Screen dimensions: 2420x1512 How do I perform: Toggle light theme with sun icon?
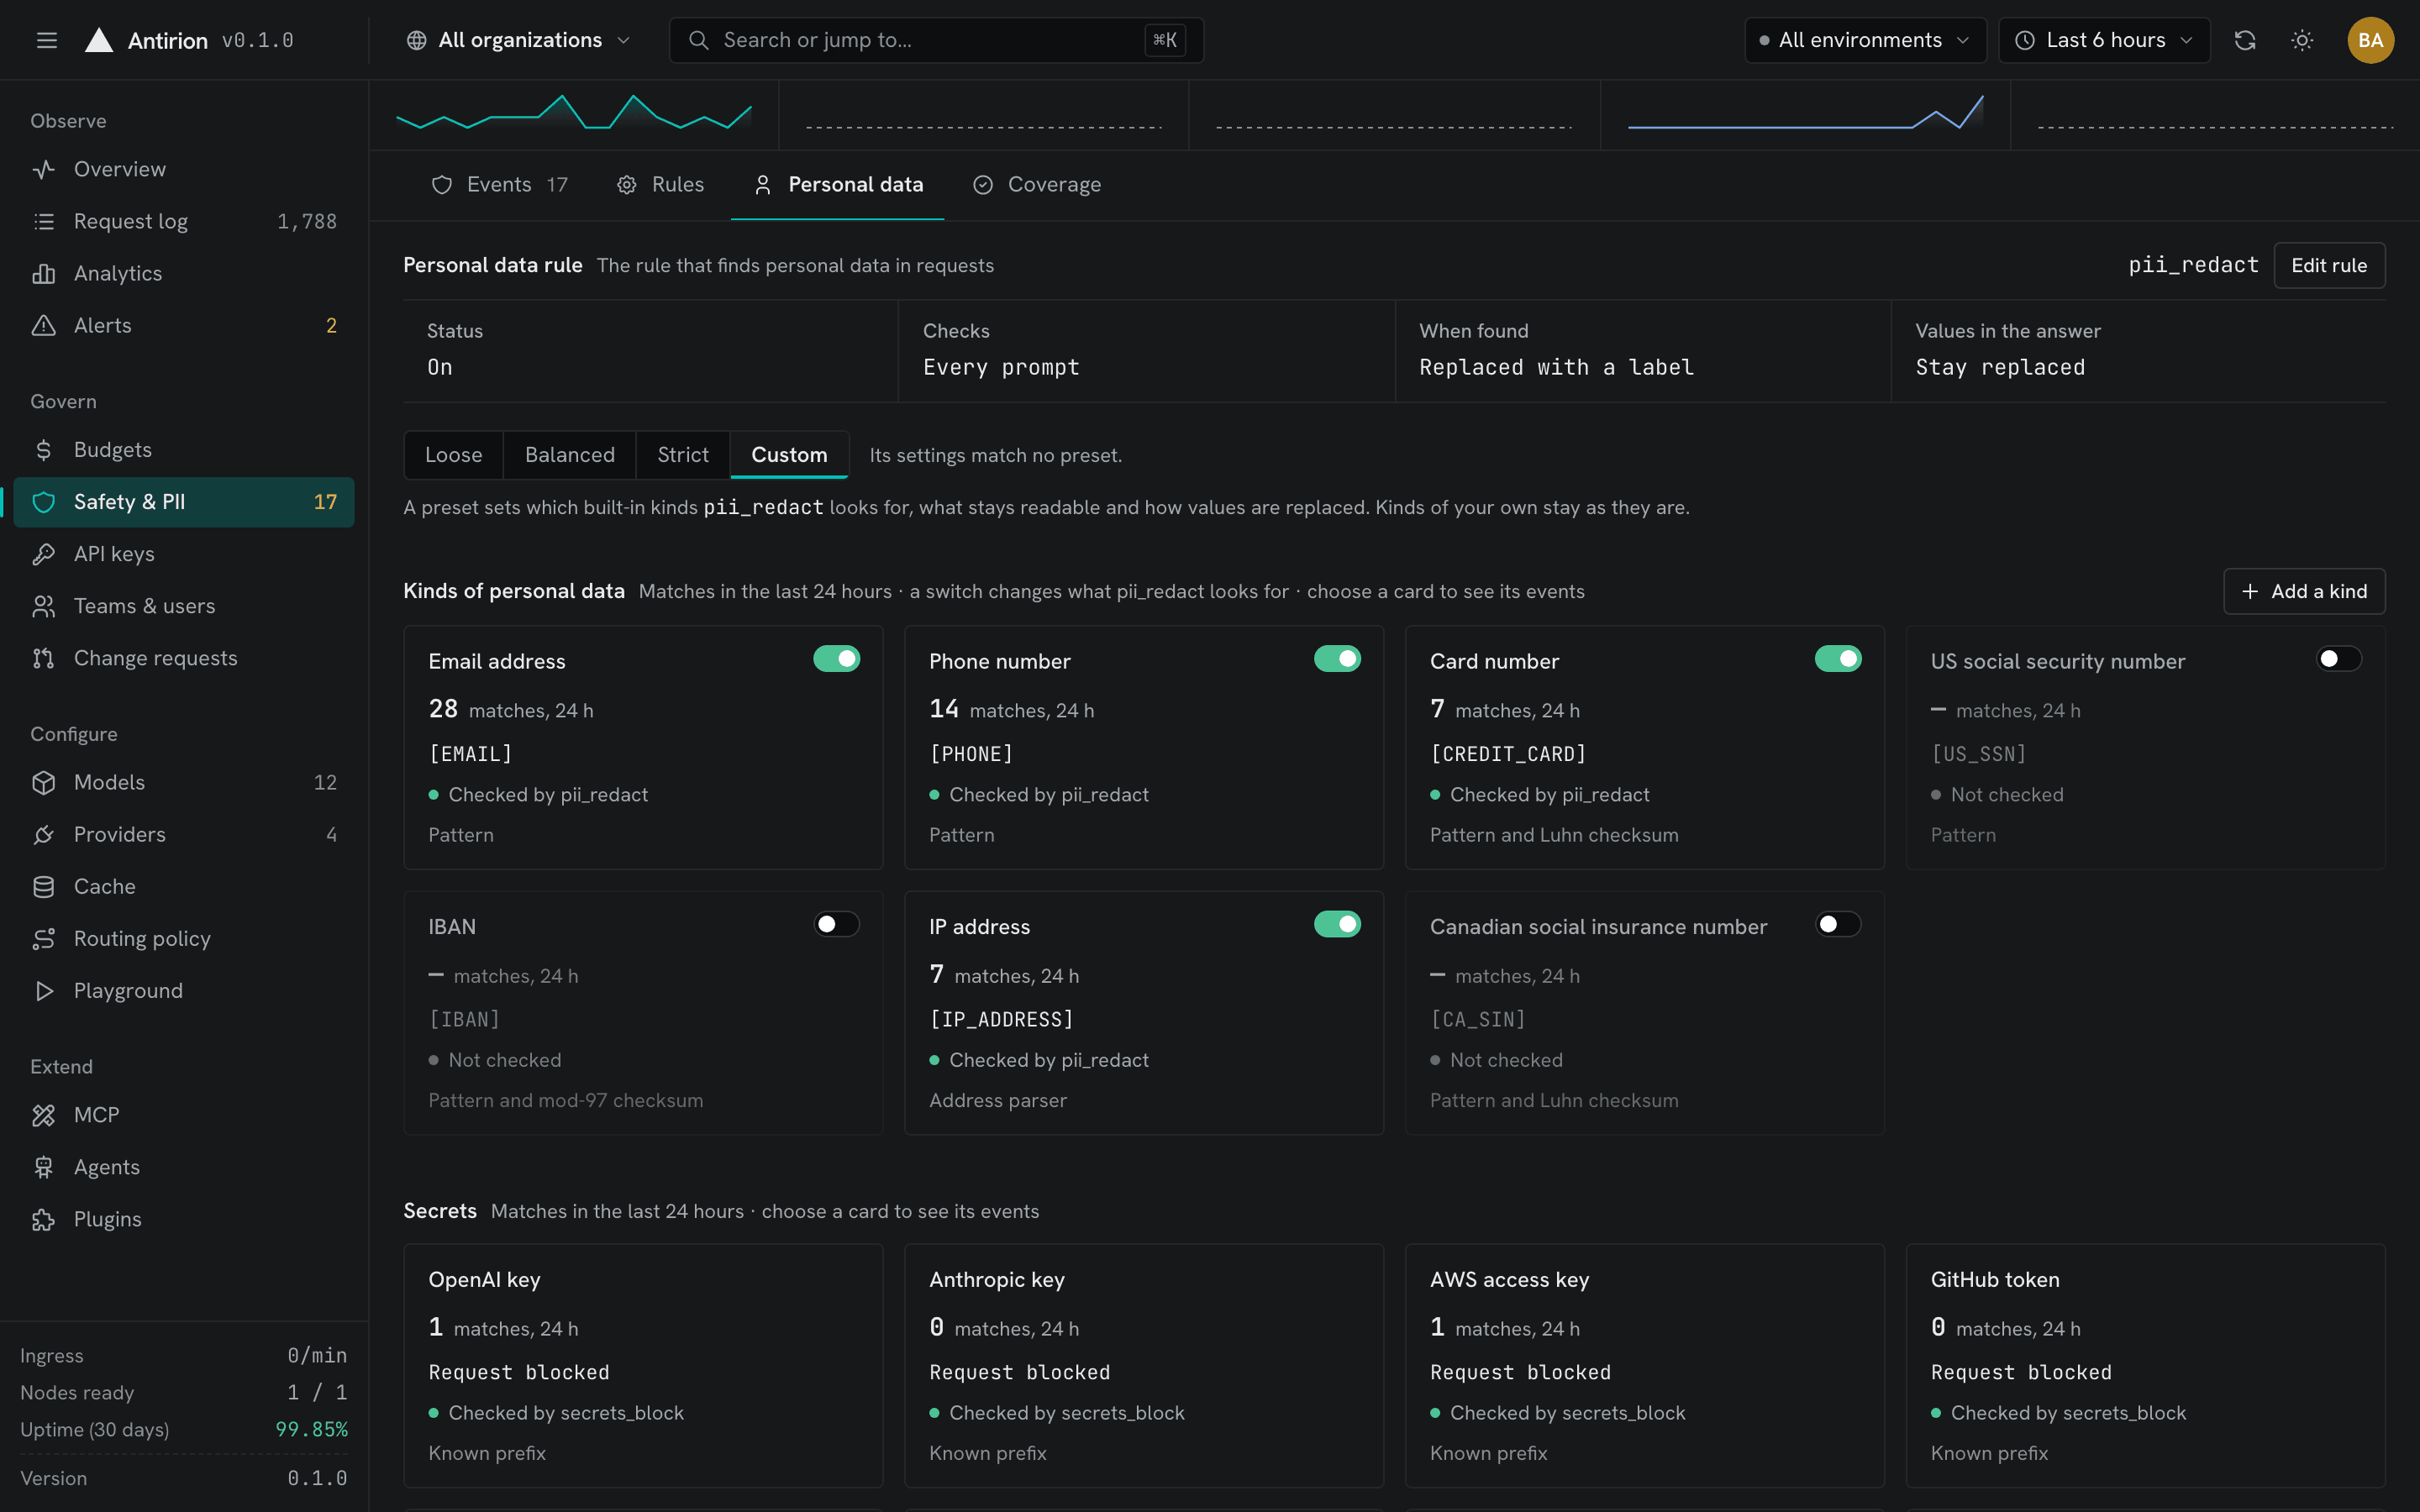click(2302, 40)
